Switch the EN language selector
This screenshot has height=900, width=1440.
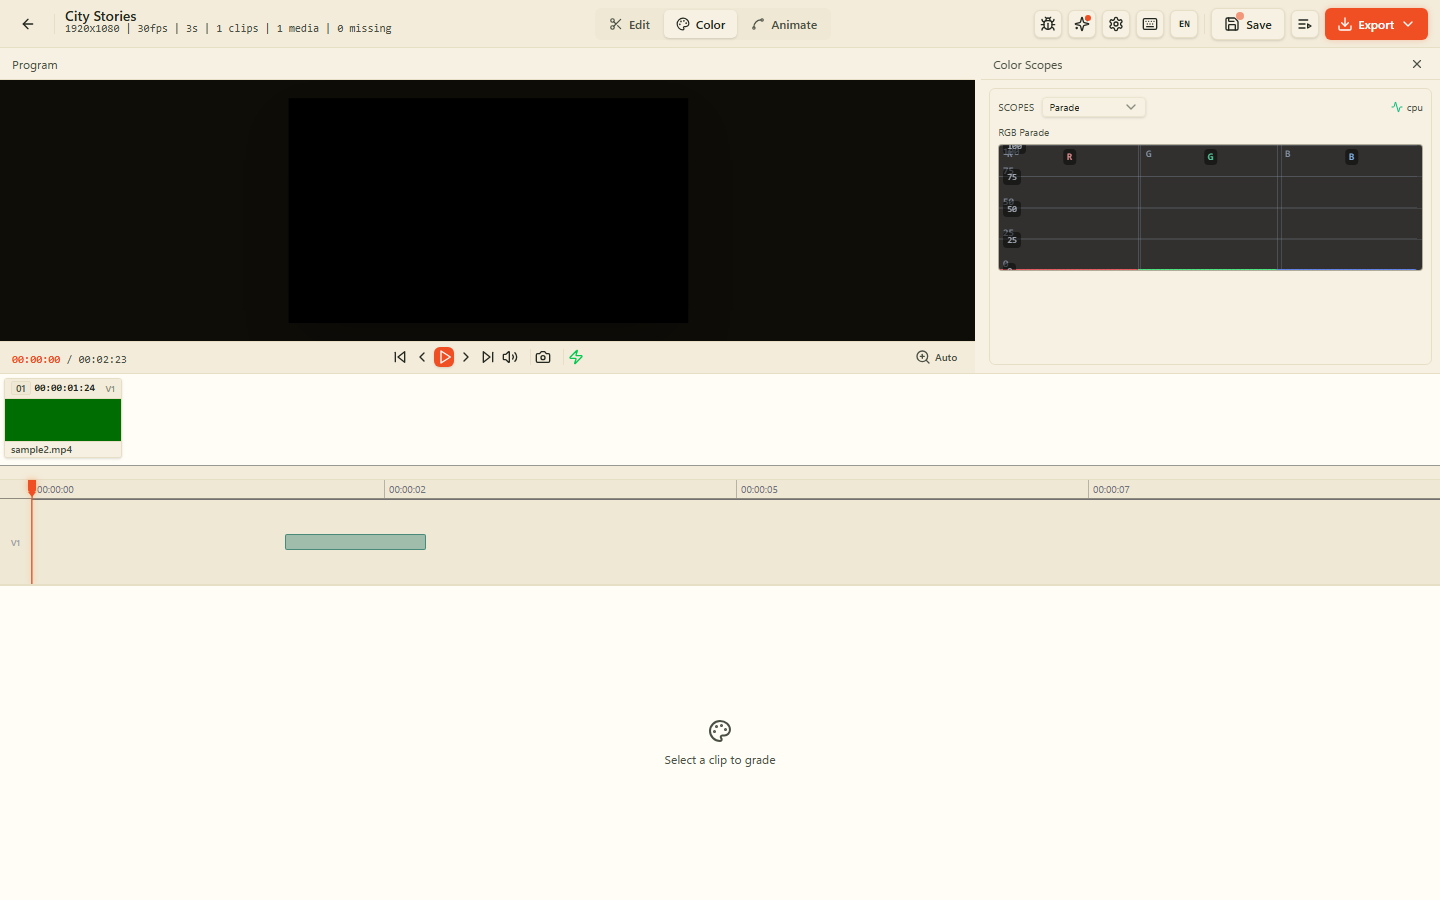point(1184,24)
